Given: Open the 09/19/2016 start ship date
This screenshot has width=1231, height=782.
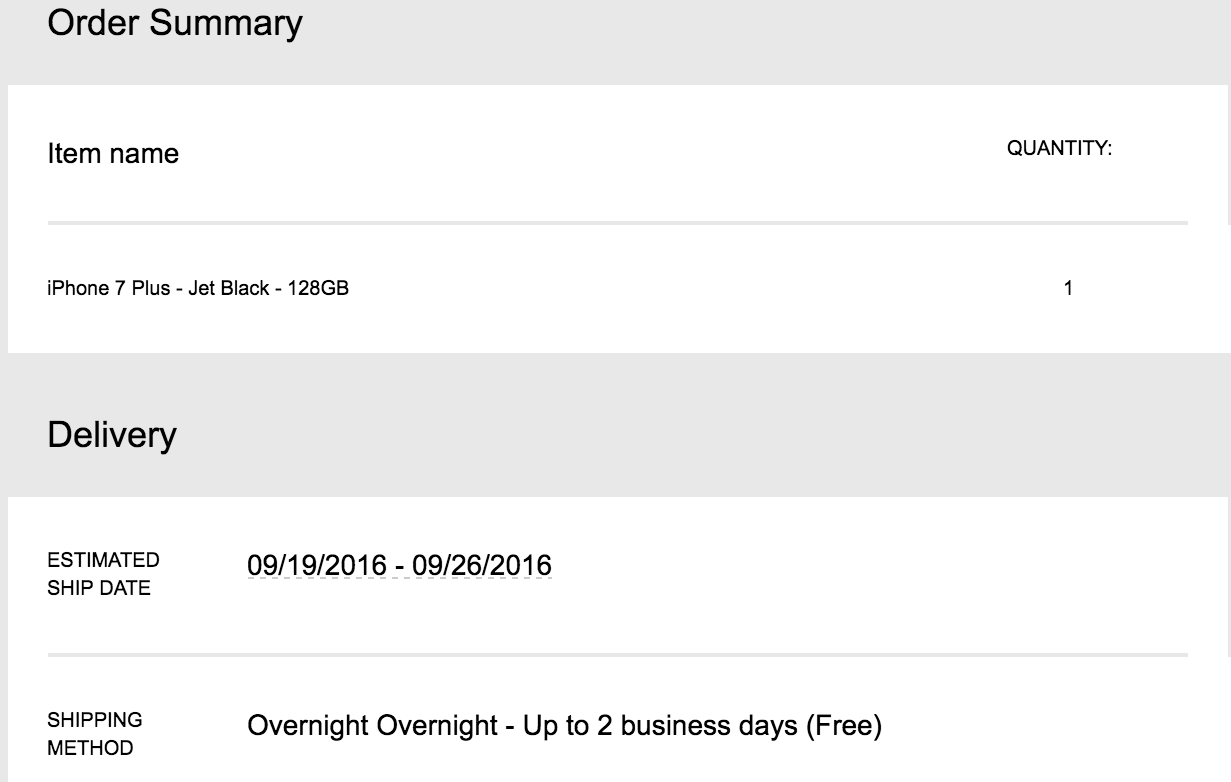Looking at the screenshot, I should coord(316,565).
